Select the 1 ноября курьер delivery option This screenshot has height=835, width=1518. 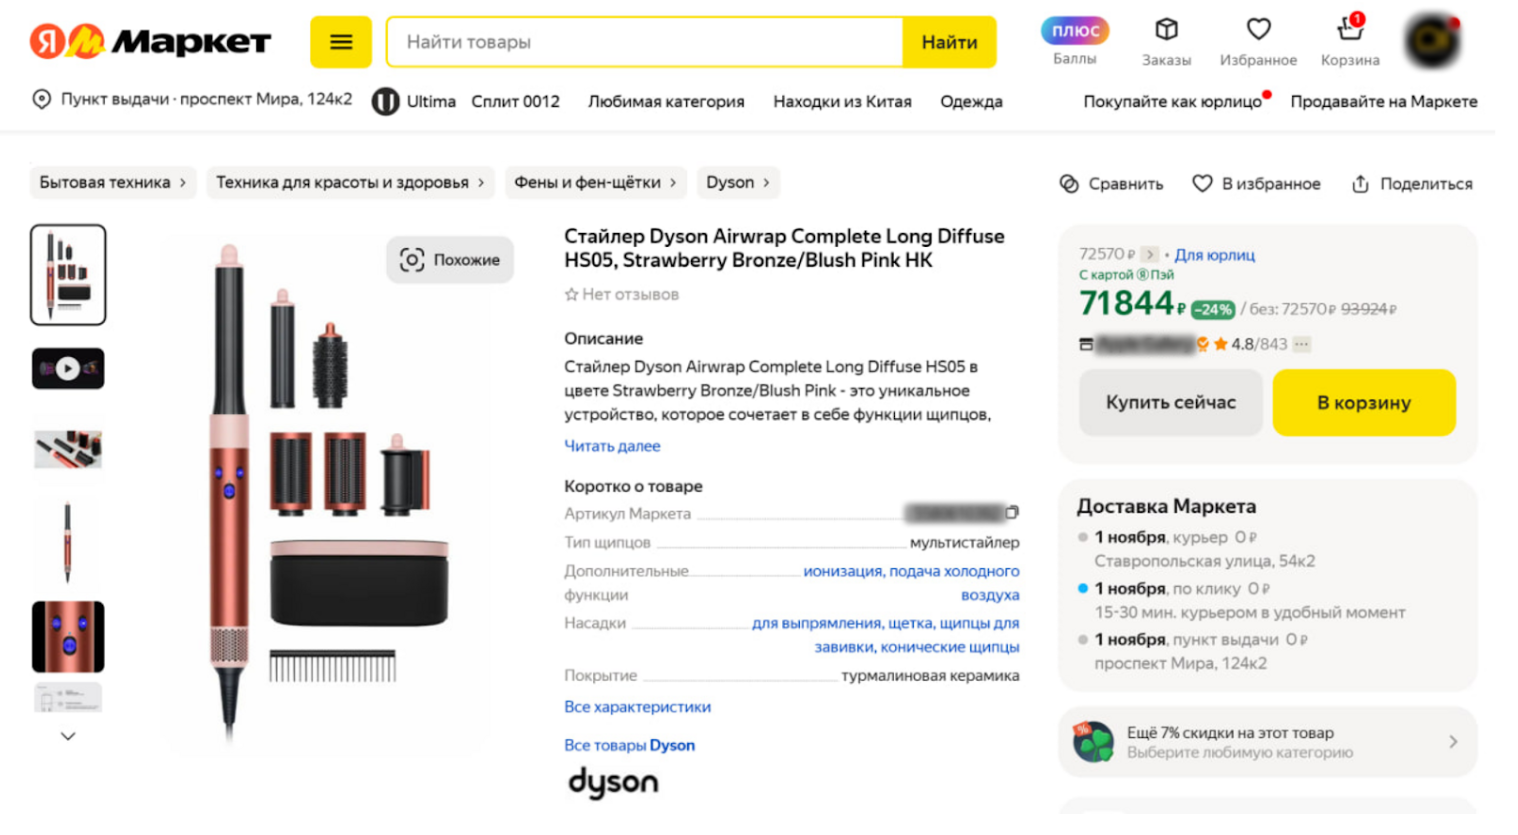[1083, 537]
